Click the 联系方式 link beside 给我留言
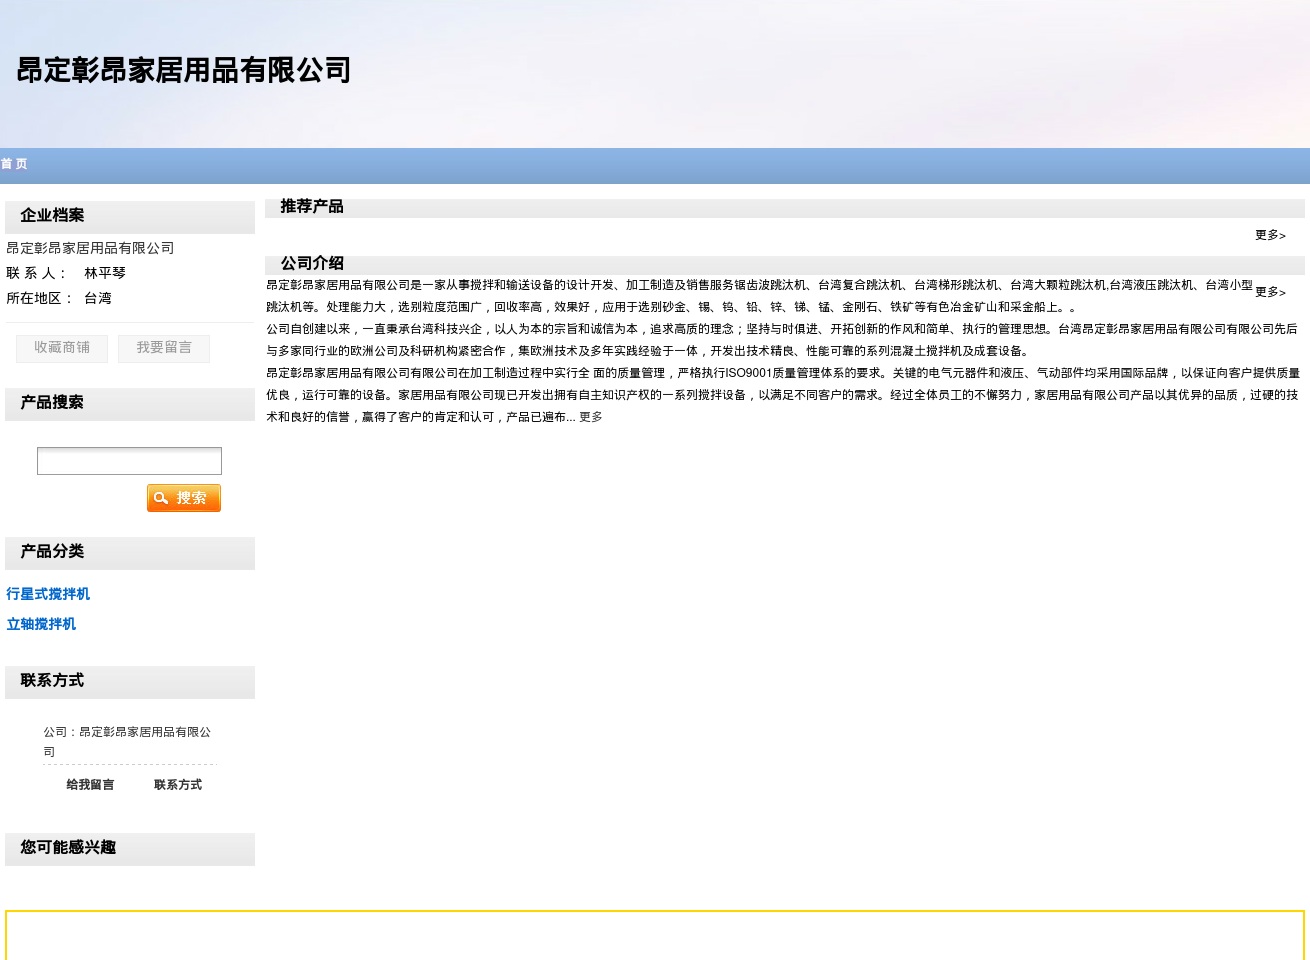 click(178, 785)
